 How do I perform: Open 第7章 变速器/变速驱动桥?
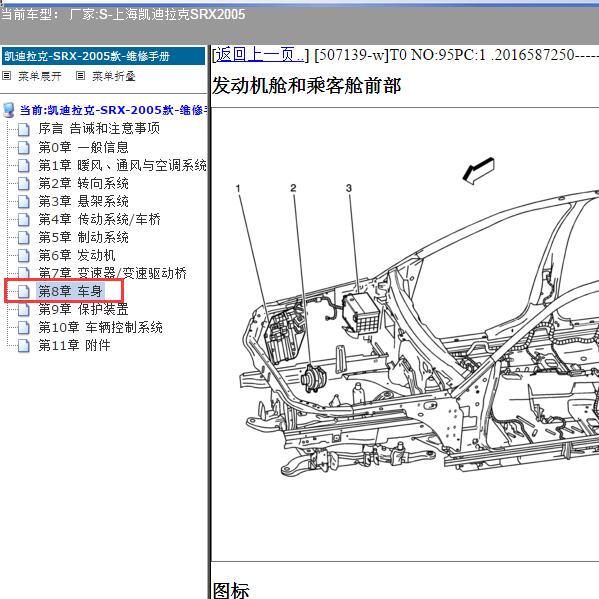click(x=112, y=273)
